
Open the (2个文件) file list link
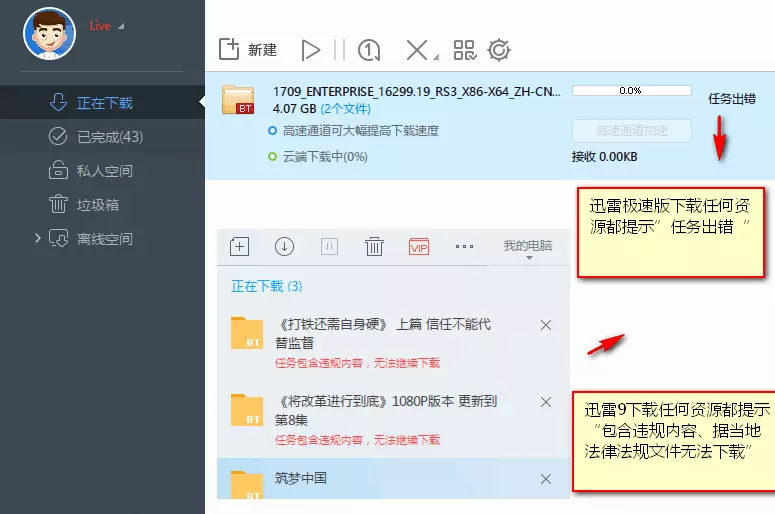[345, 109]
